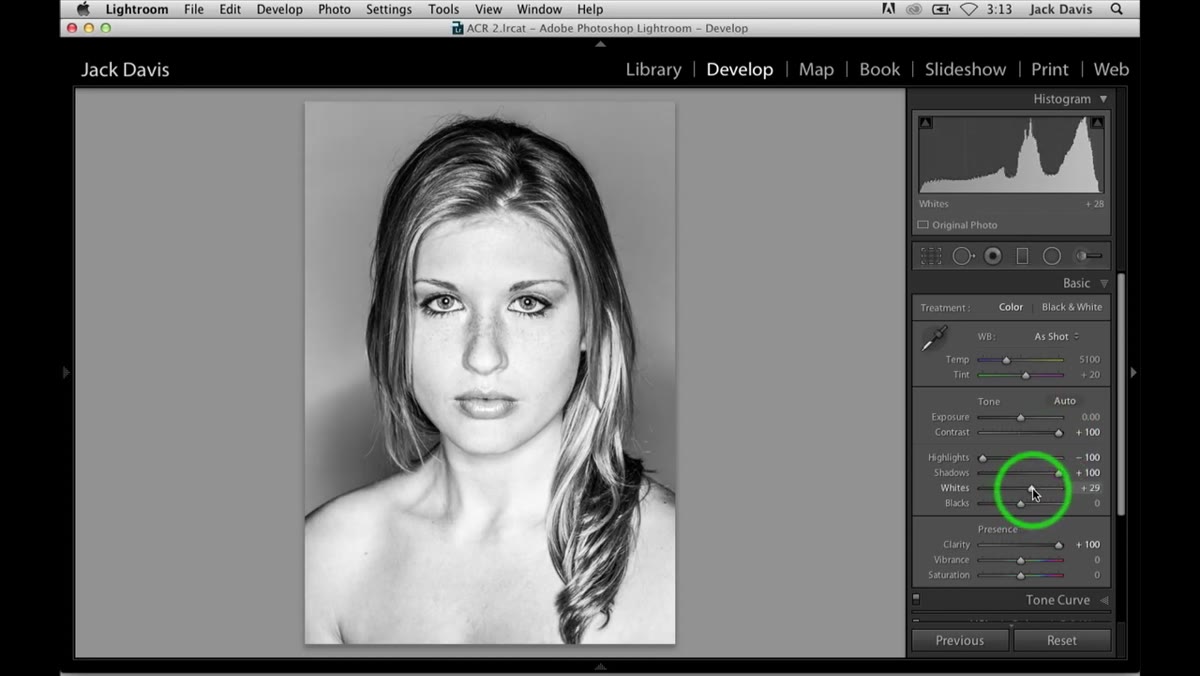Click the Clarity slider handle

point(1058,545)
